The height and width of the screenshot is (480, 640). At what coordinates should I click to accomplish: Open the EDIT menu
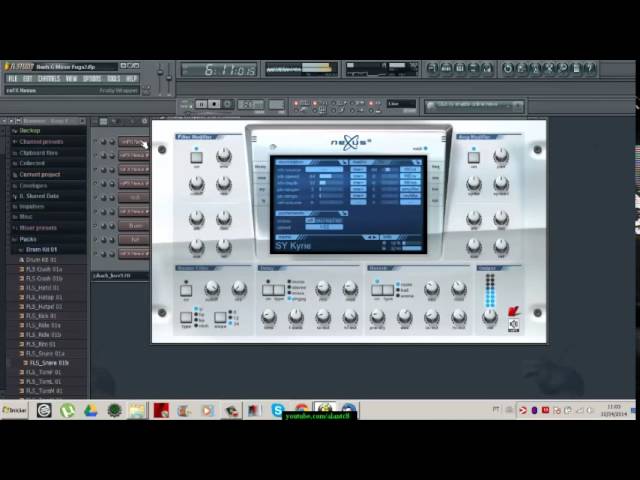[x=28, y=79]
